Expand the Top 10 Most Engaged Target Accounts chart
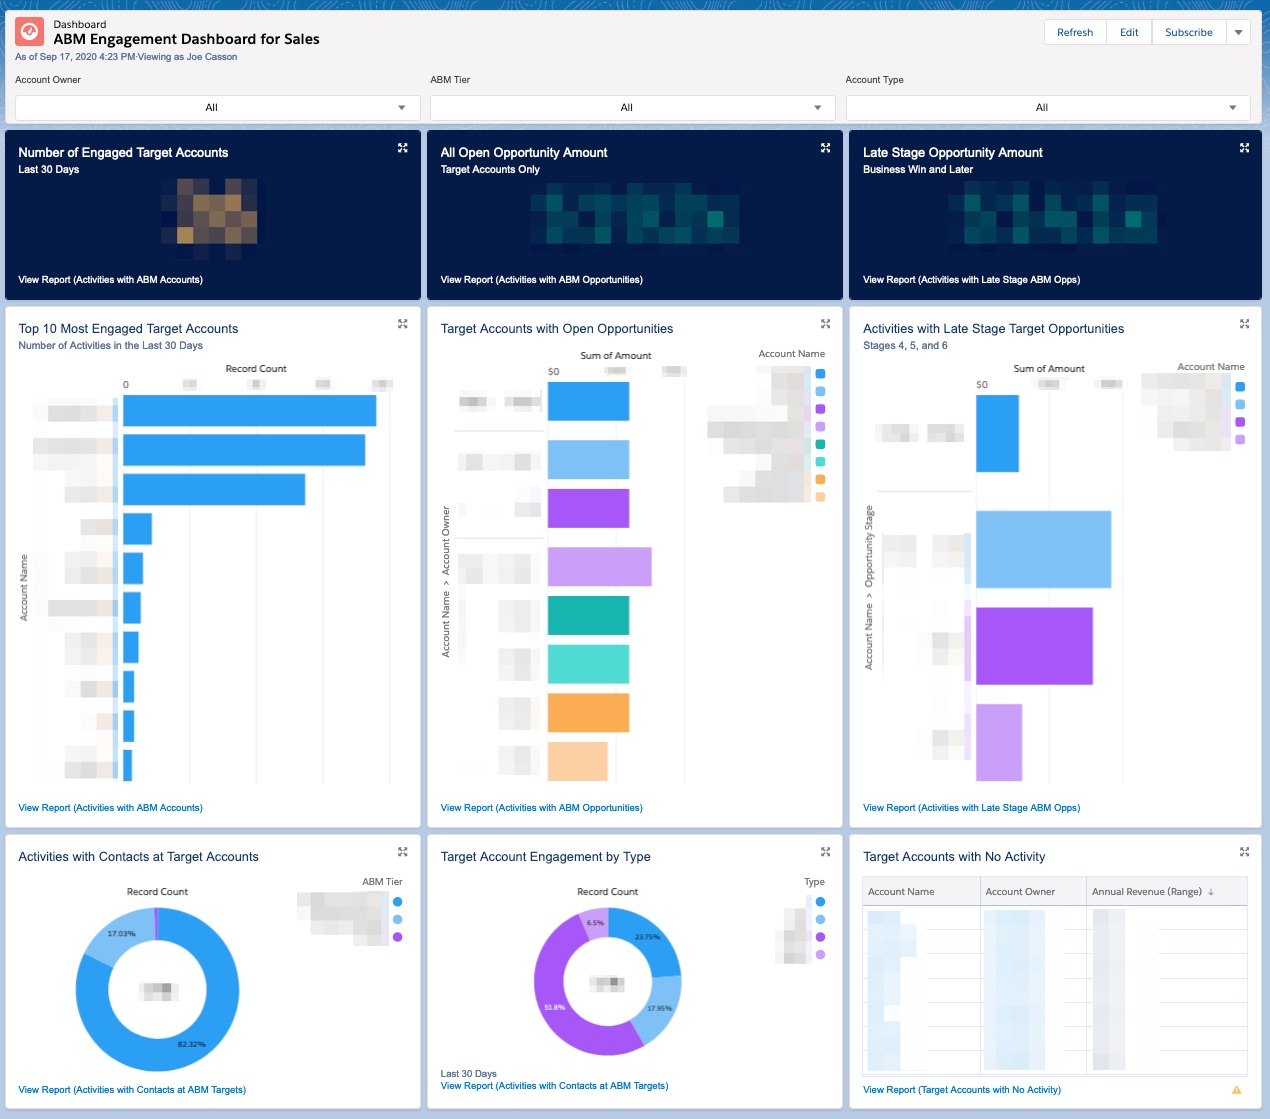The height and width of the screenshot is (1119, 1270). tap(403, 323)
